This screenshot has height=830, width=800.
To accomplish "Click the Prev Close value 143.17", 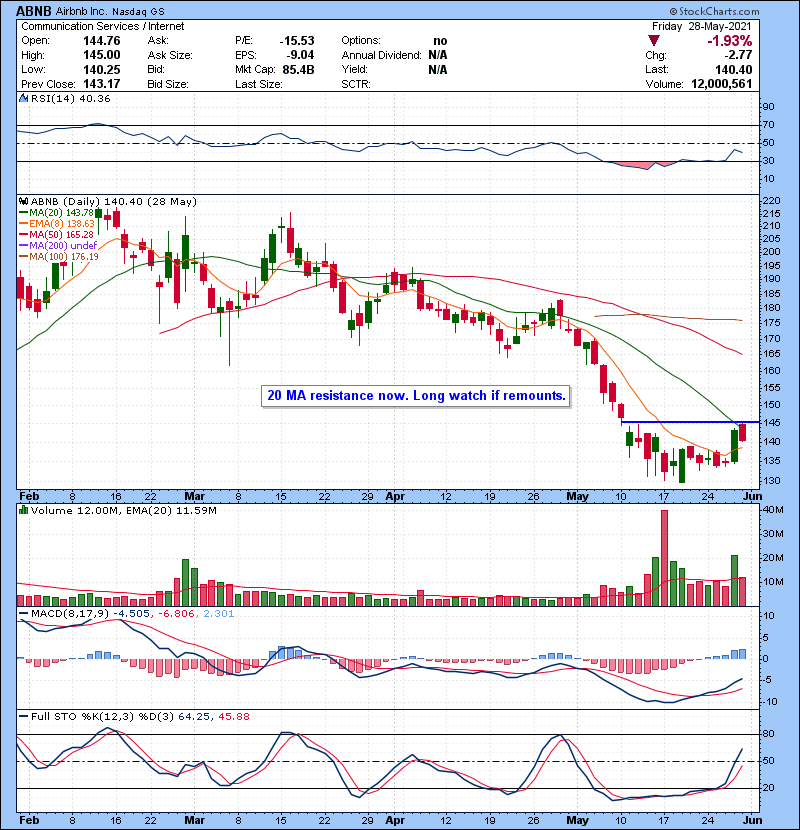I will tap(102, 84).
